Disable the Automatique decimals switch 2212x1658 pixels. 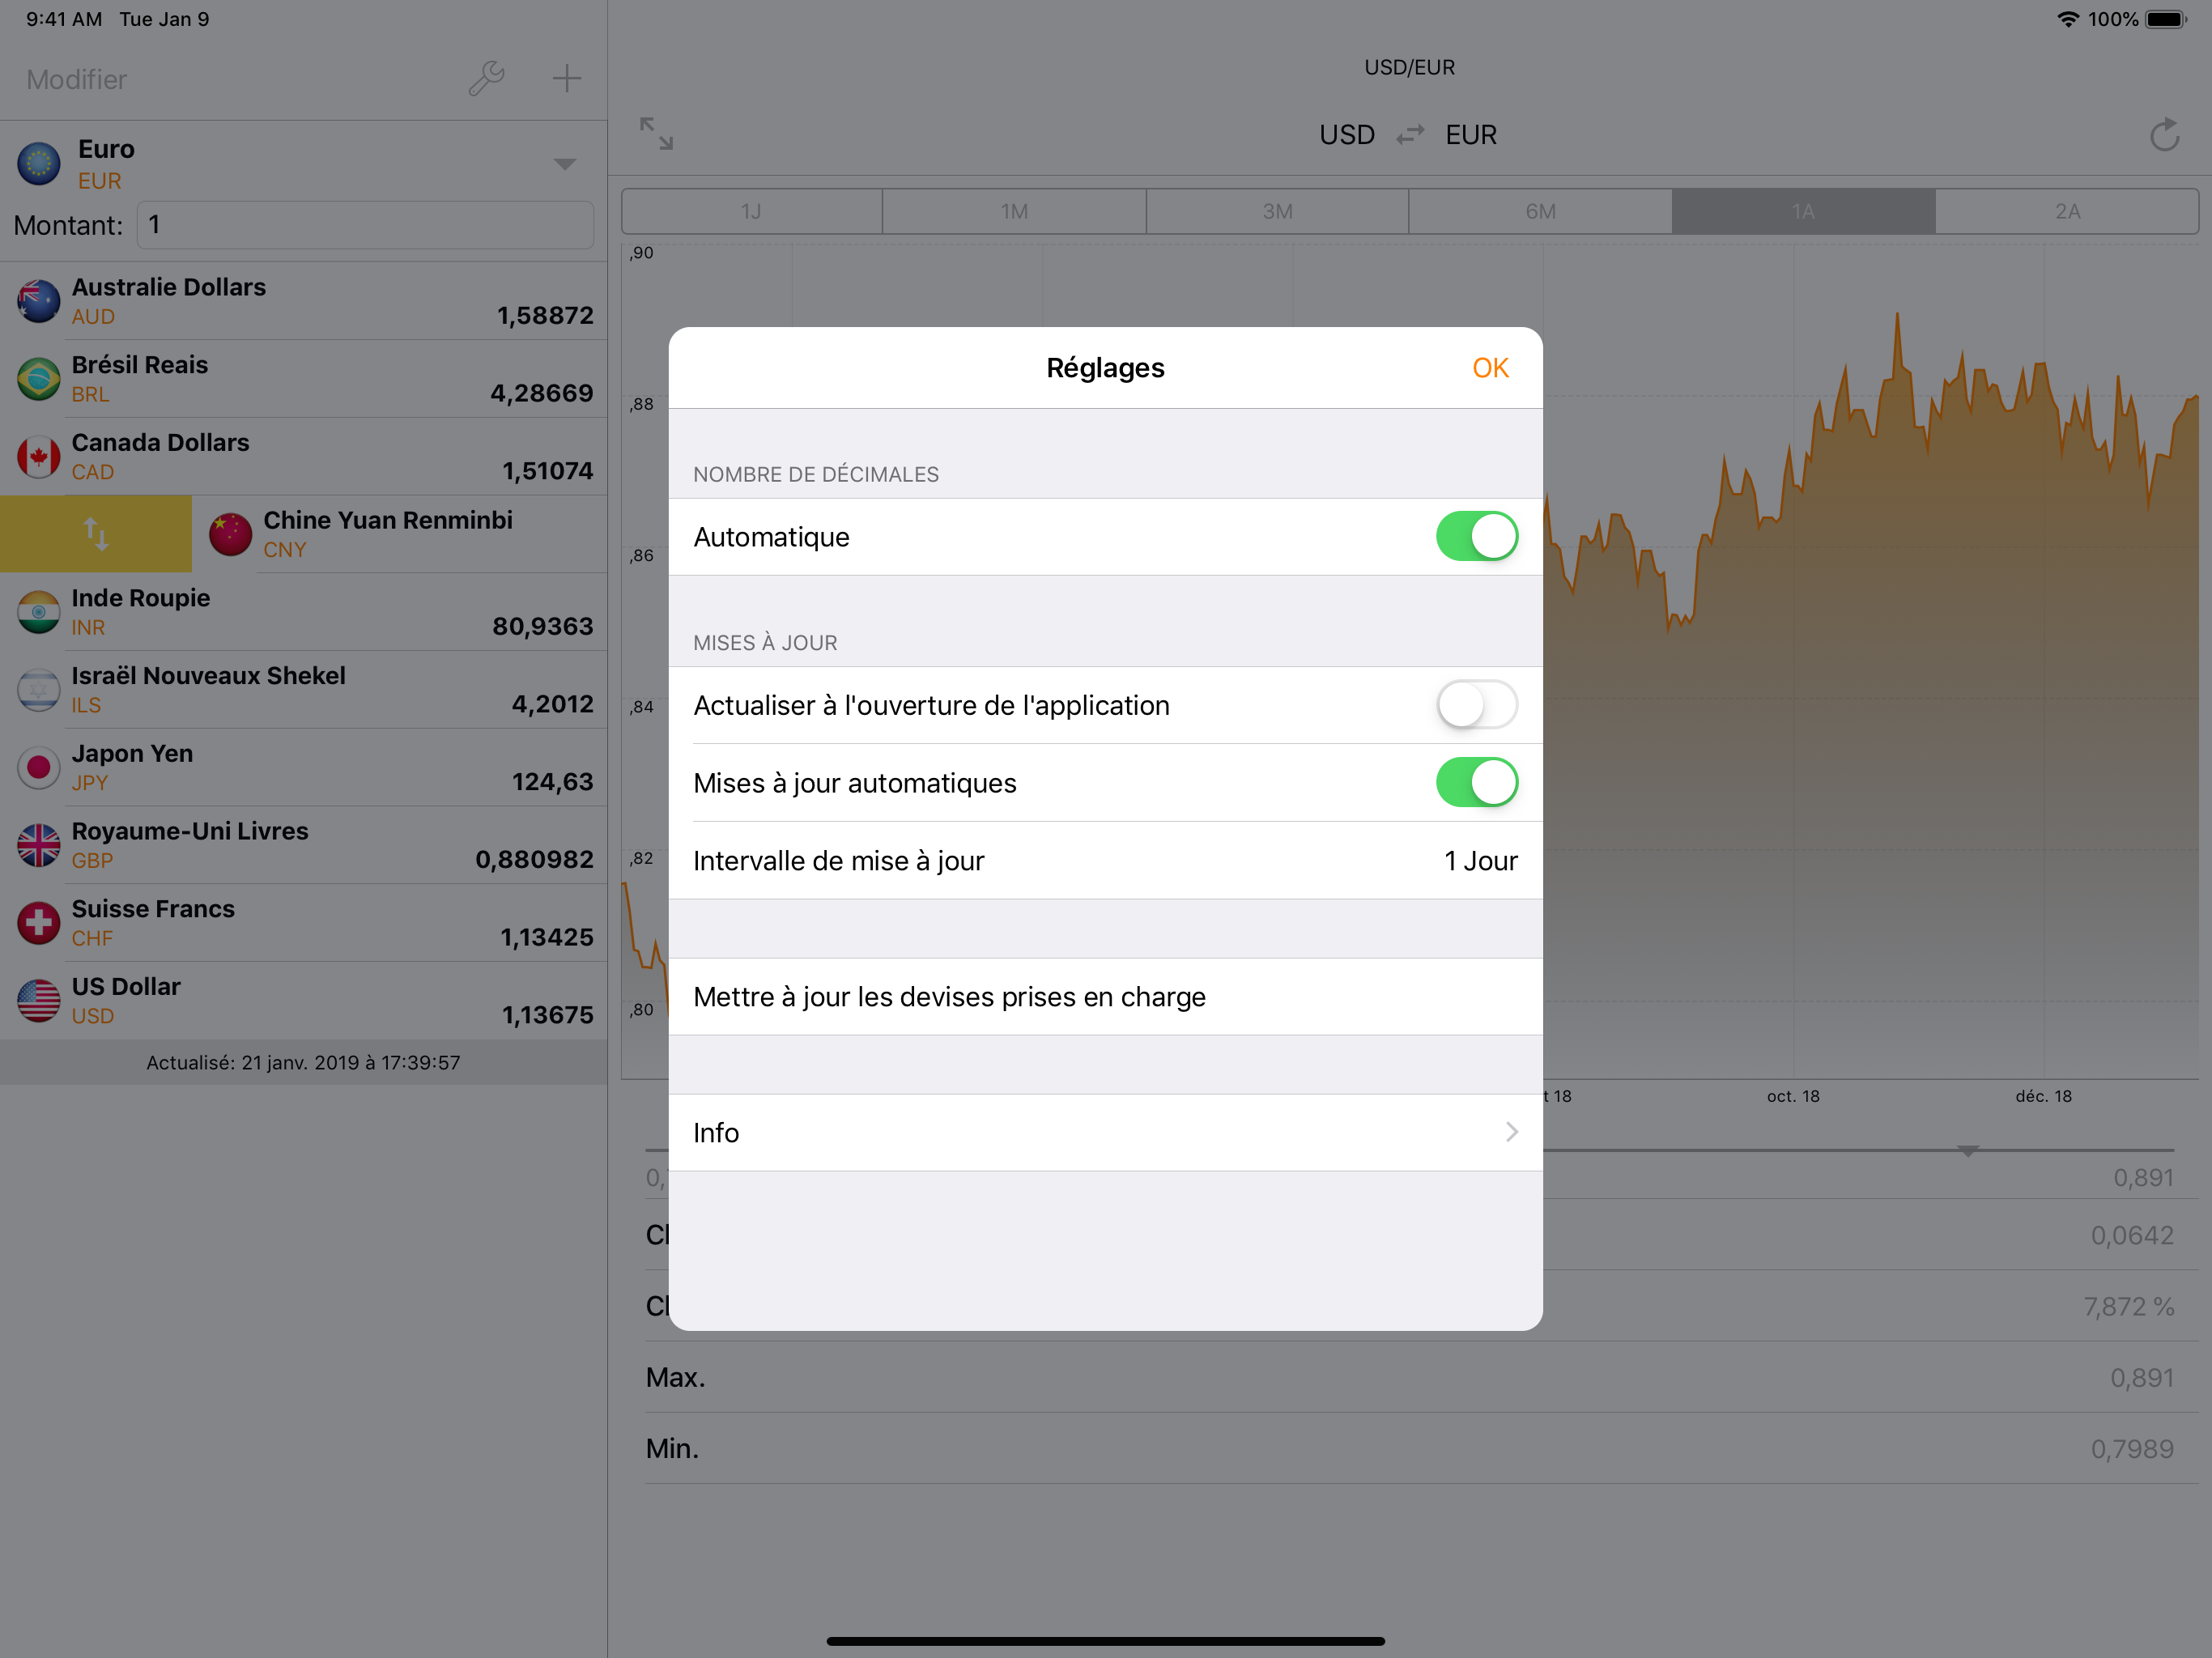tap(1476, 536)
